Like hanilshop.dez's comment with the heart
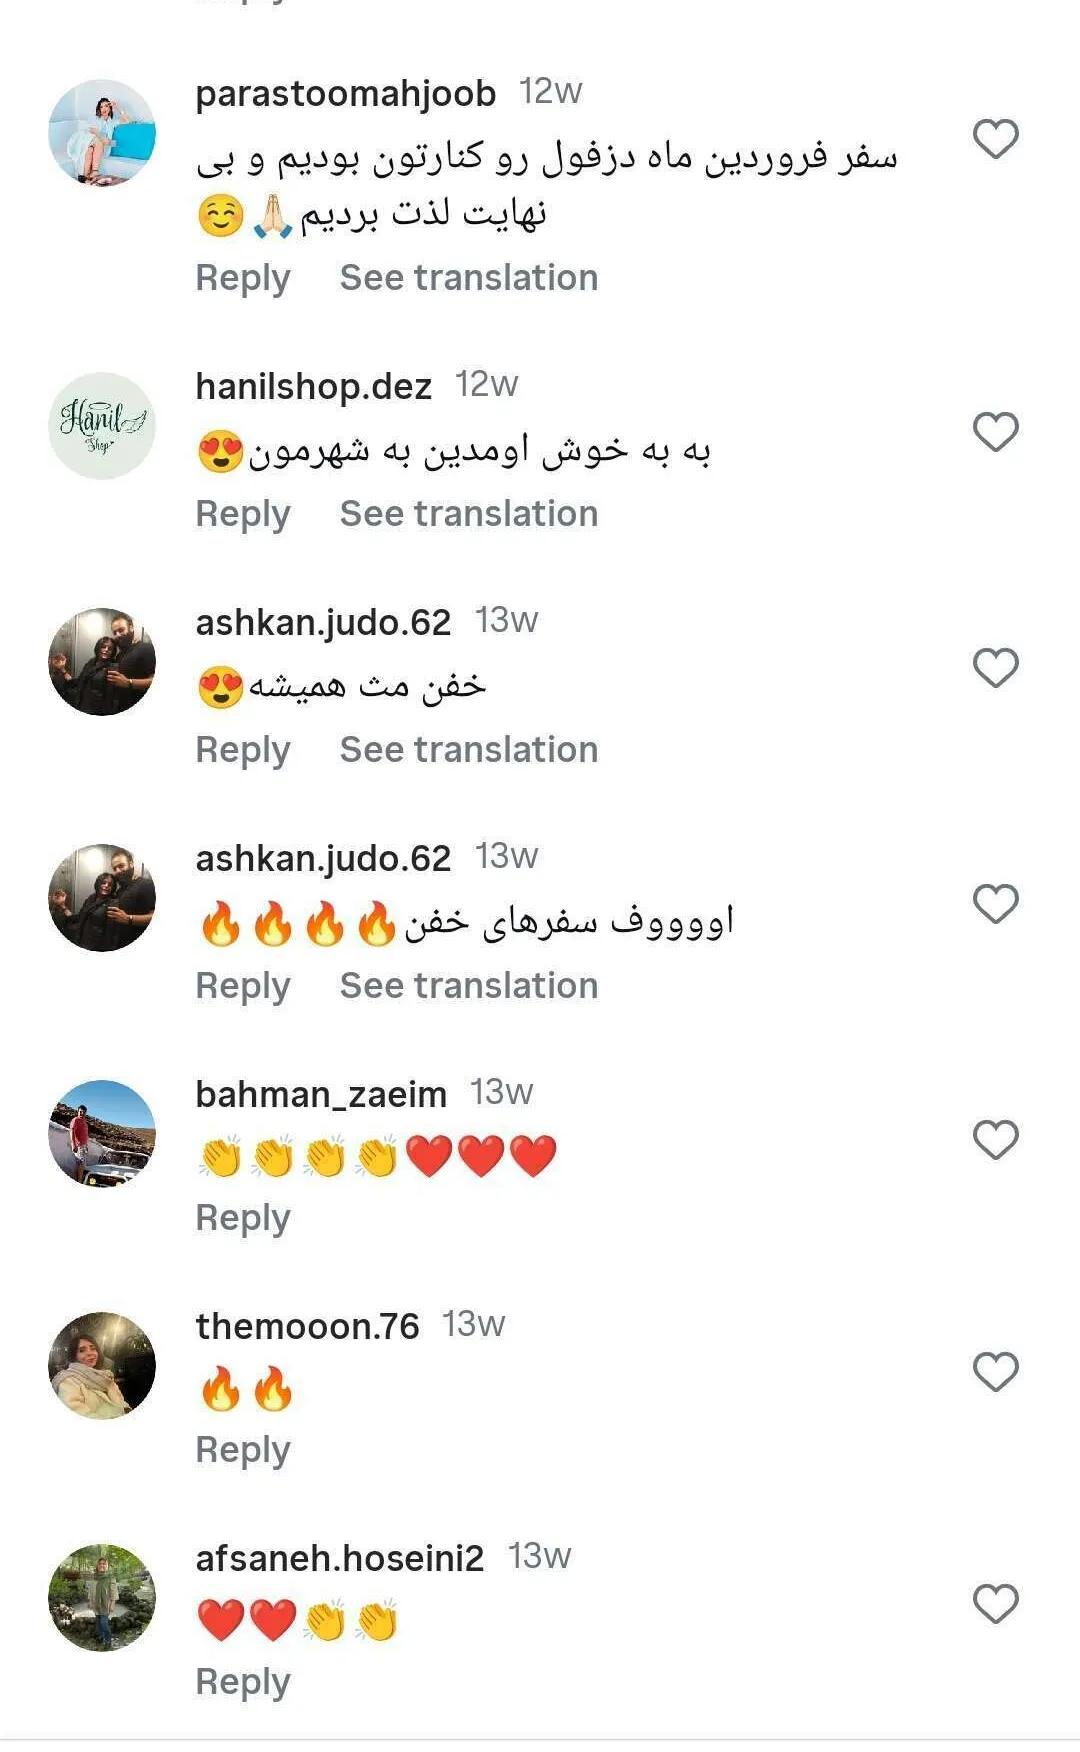Image resolution: width=1080 pixels, height=1752 pixels. coord(995,432)
